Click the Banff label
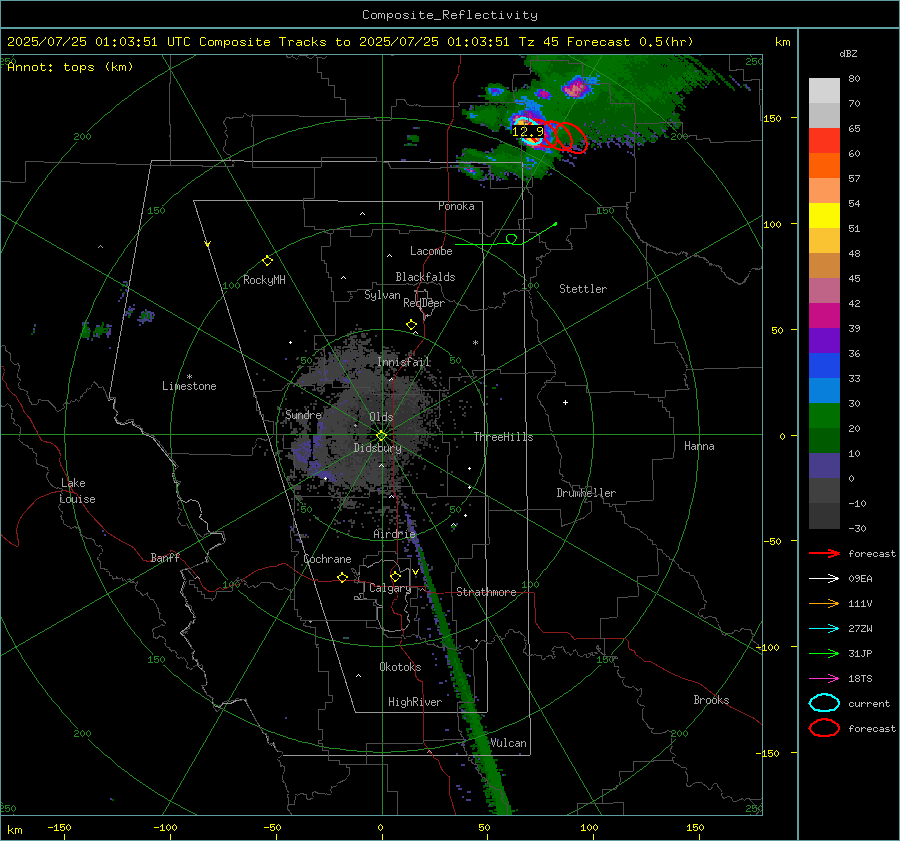Screen dimensions: 900x841 point(165,557)
